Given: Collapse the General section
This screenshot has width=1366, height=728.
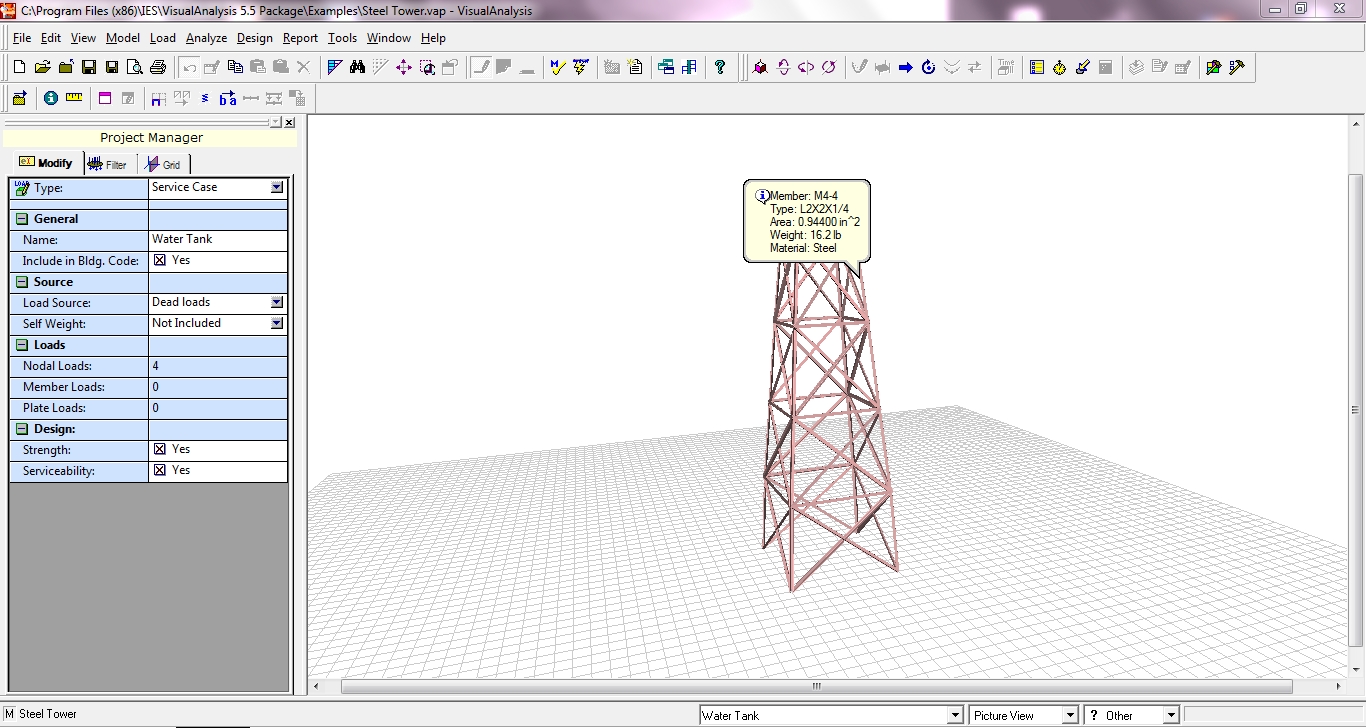Looking at the screenshot, I should [22, 219].
